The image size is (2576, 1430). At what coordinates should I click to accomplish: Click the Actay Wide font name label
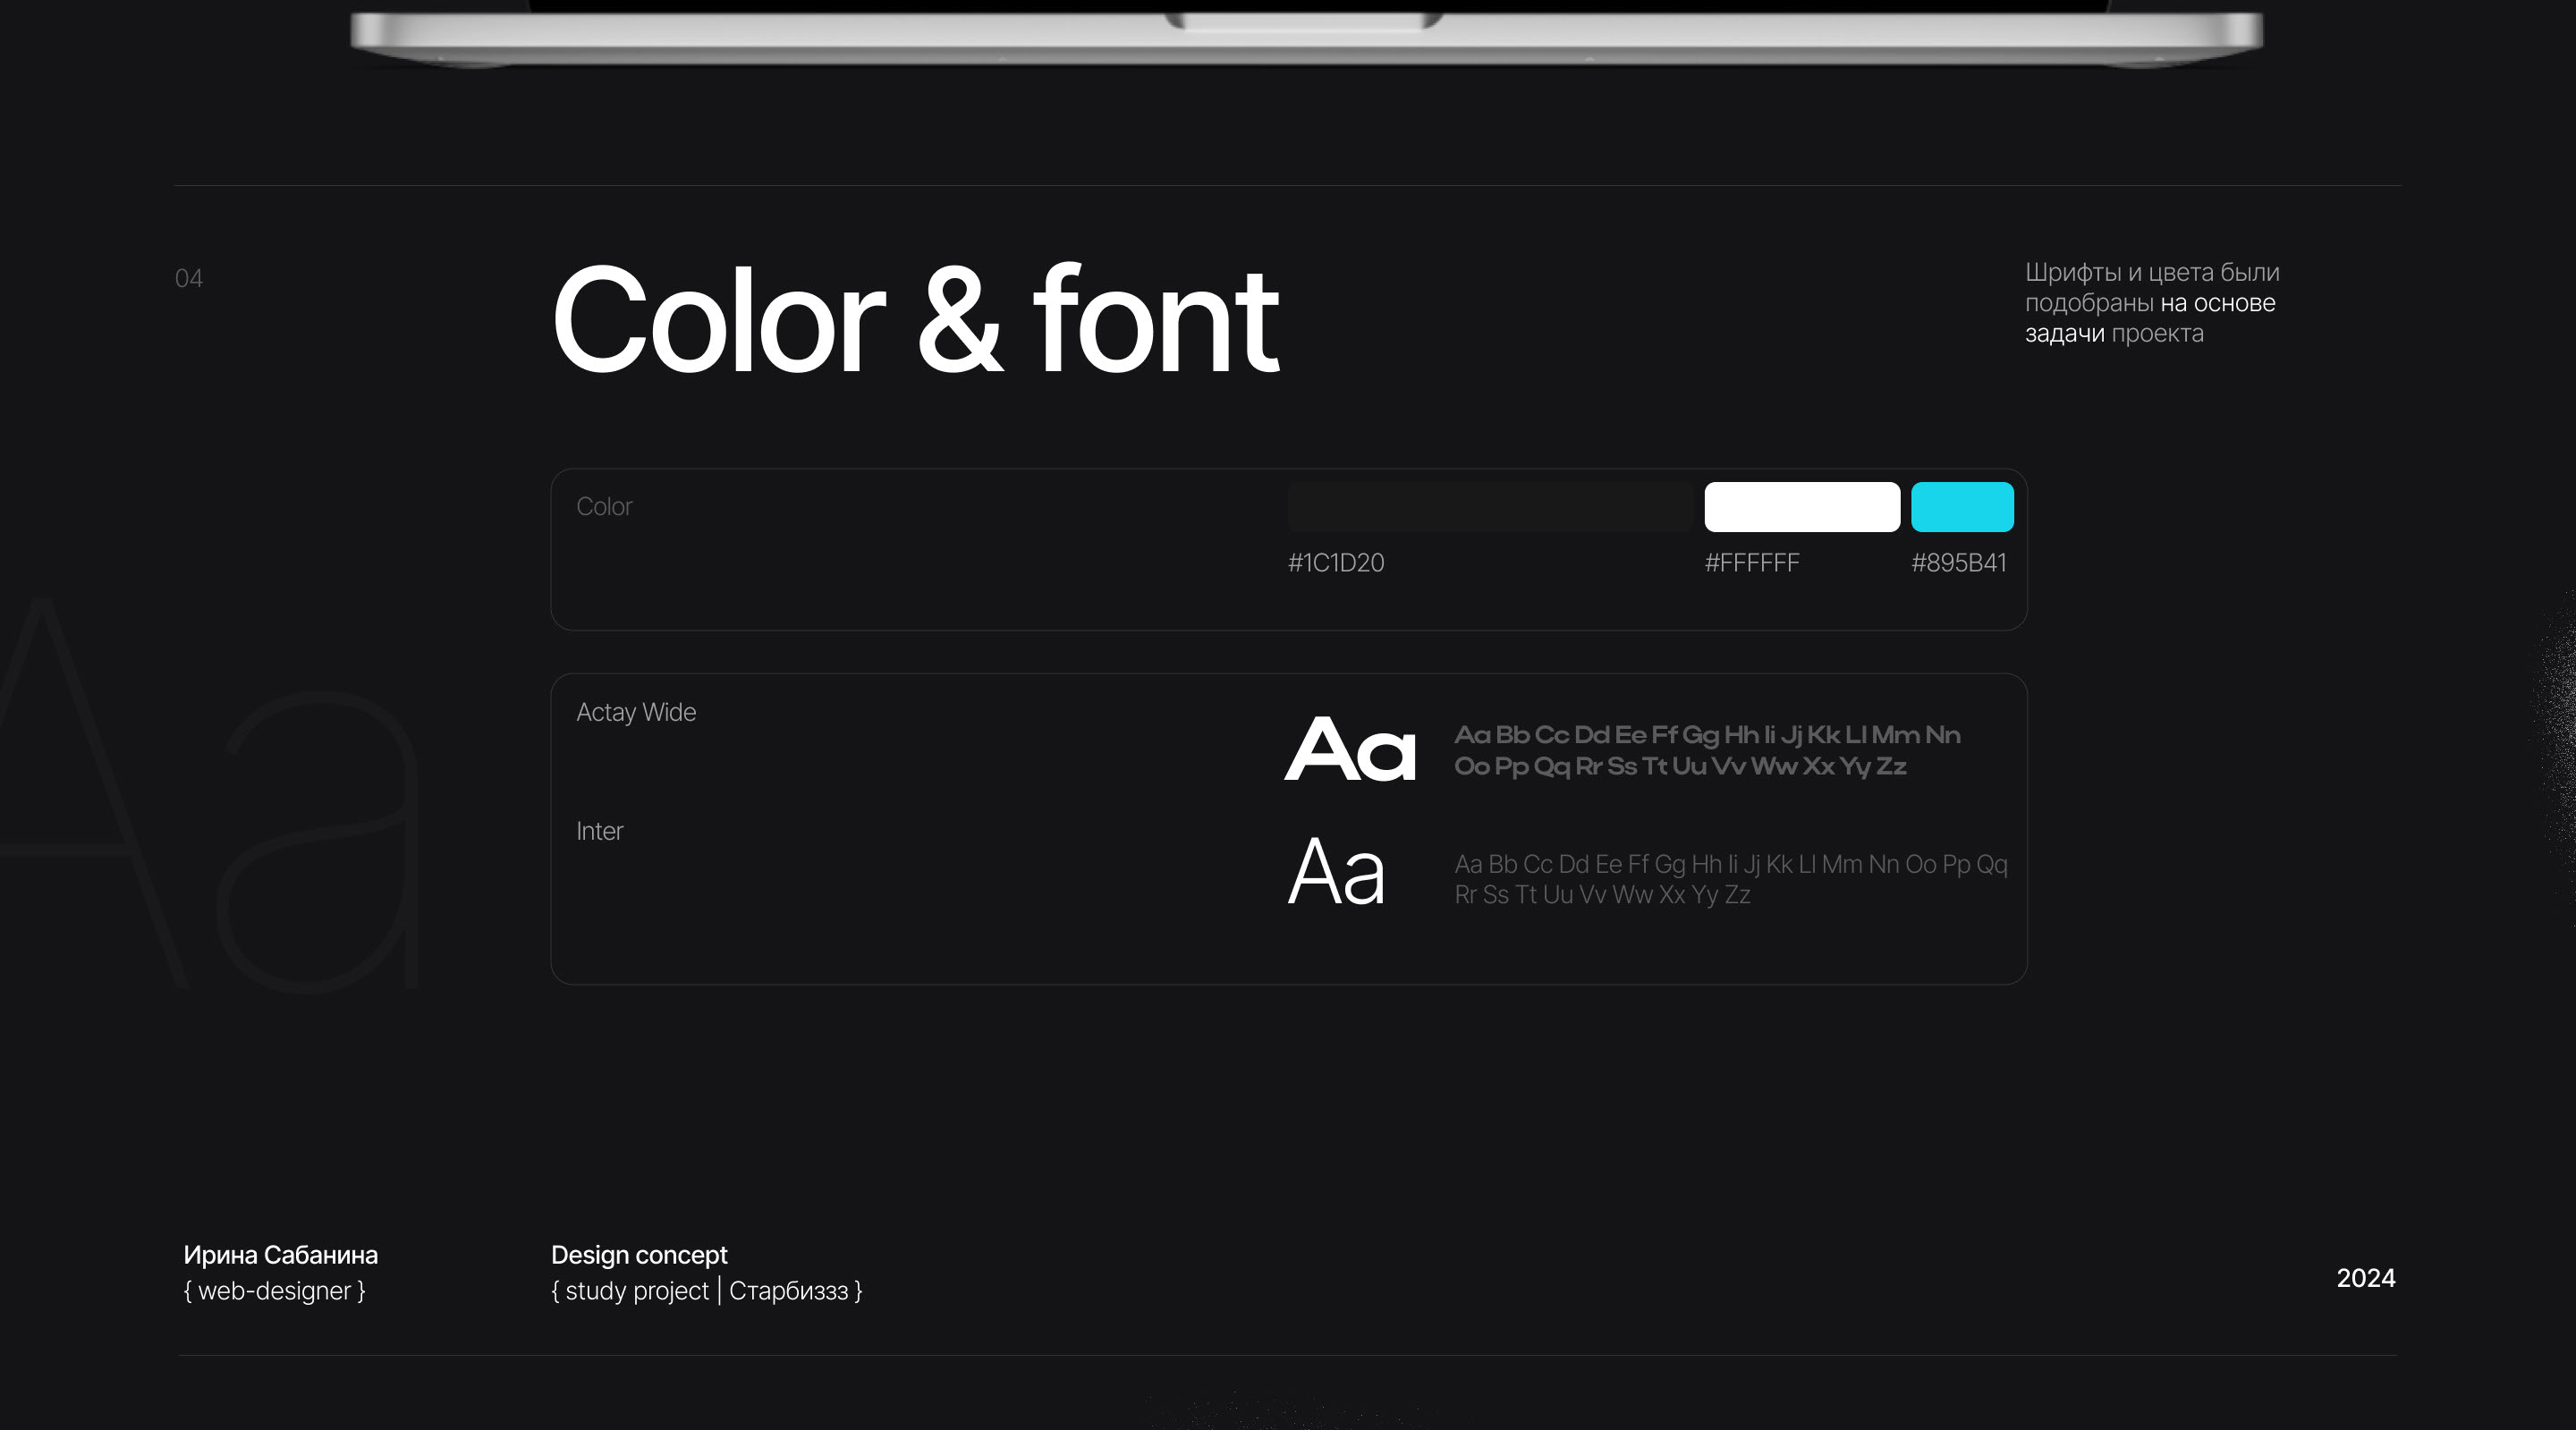[x=636, y=712]
